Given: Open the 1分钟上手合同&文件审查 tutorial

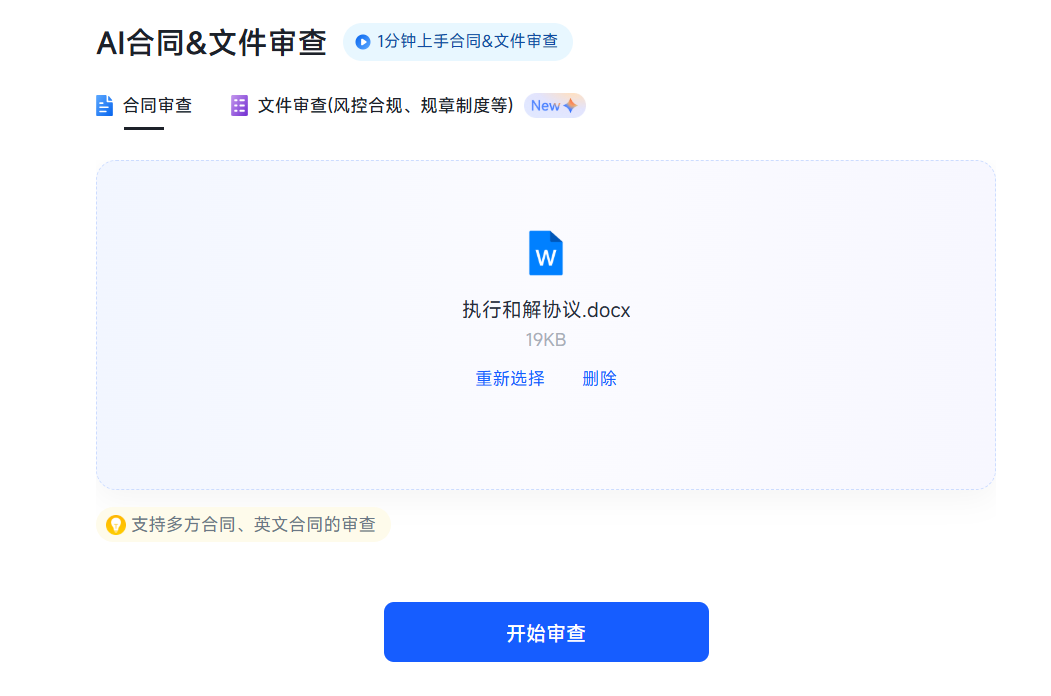Looking at the screenshot, I should [x=457, y=42].
